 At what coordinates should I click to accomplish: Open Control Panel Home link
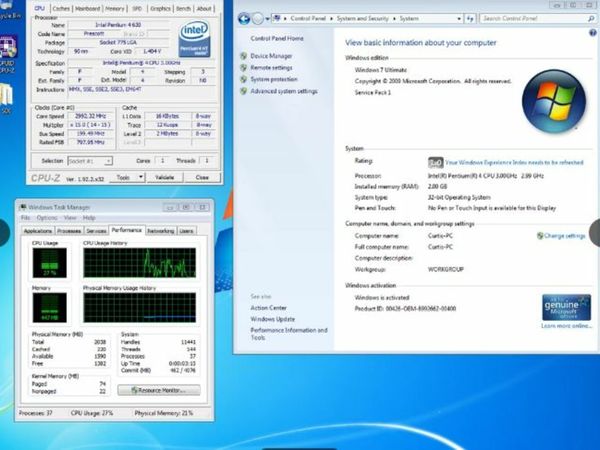277,38
